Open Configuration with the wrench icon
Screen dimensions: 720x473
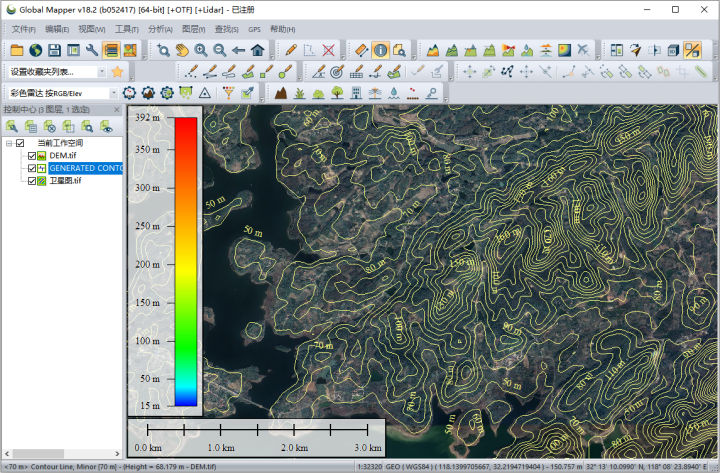[x=91, y=50]
